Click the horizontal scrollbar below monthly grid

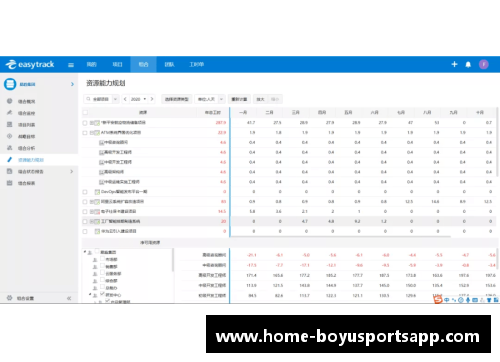click(340, 237)
